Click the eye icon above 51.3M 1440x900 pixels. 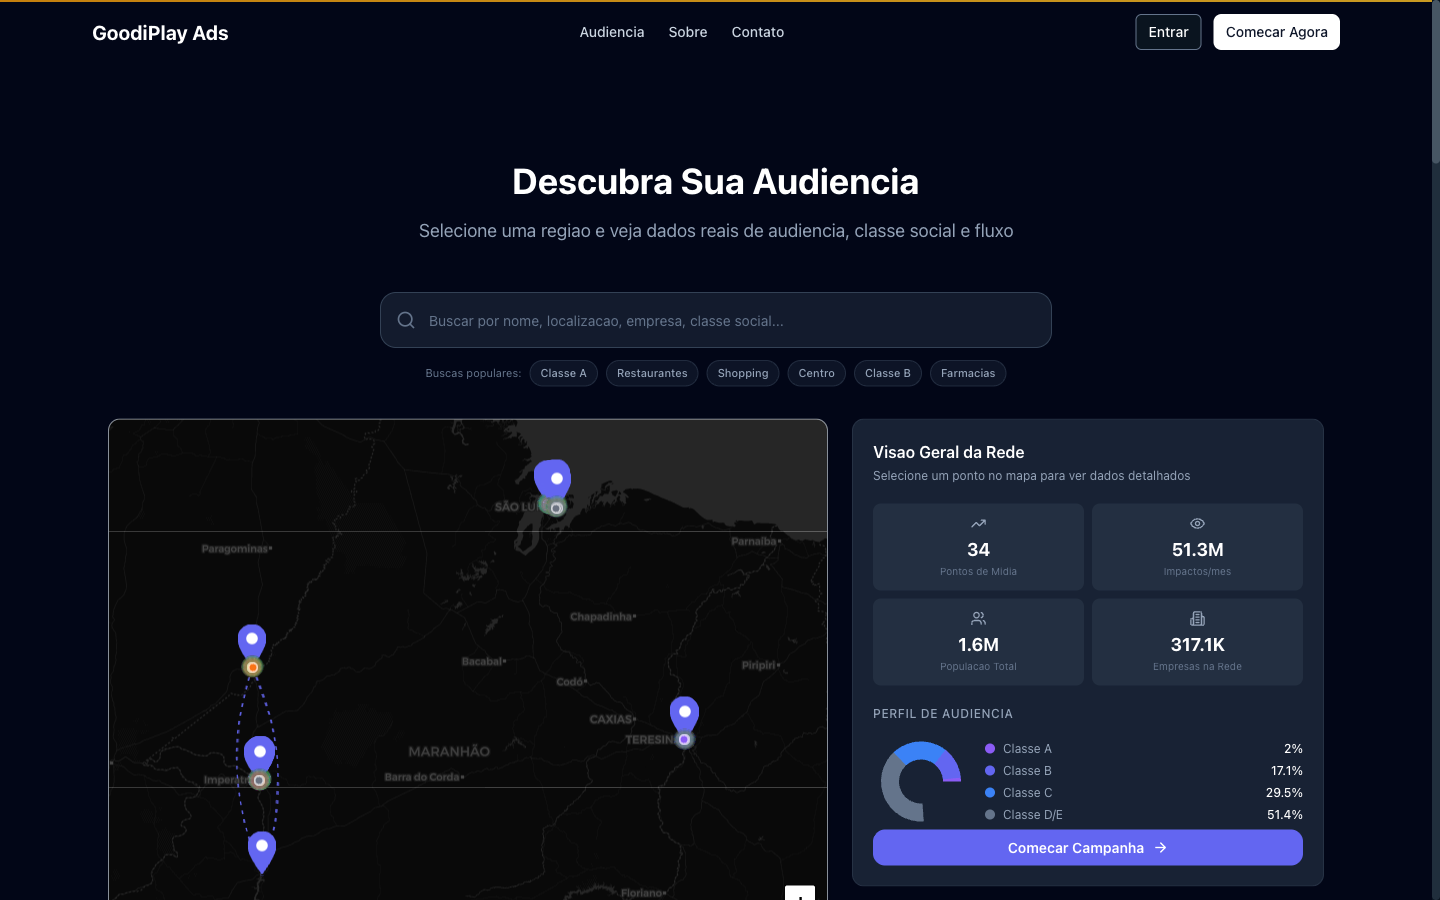click(1197, 523)
